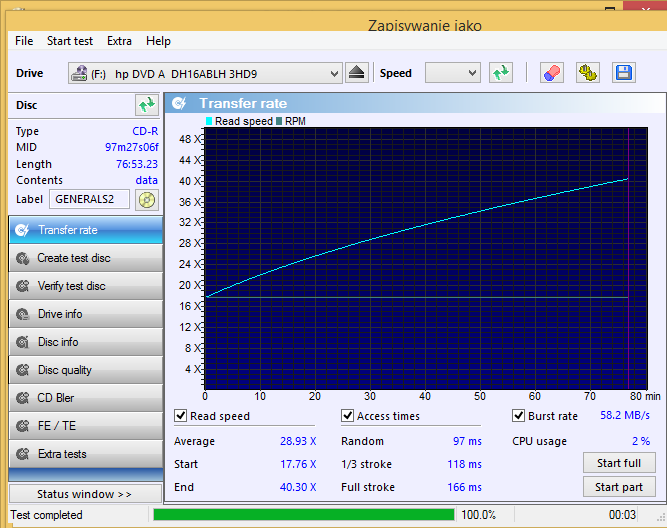
Task: Click the Start part button
Action: [619, 487]
